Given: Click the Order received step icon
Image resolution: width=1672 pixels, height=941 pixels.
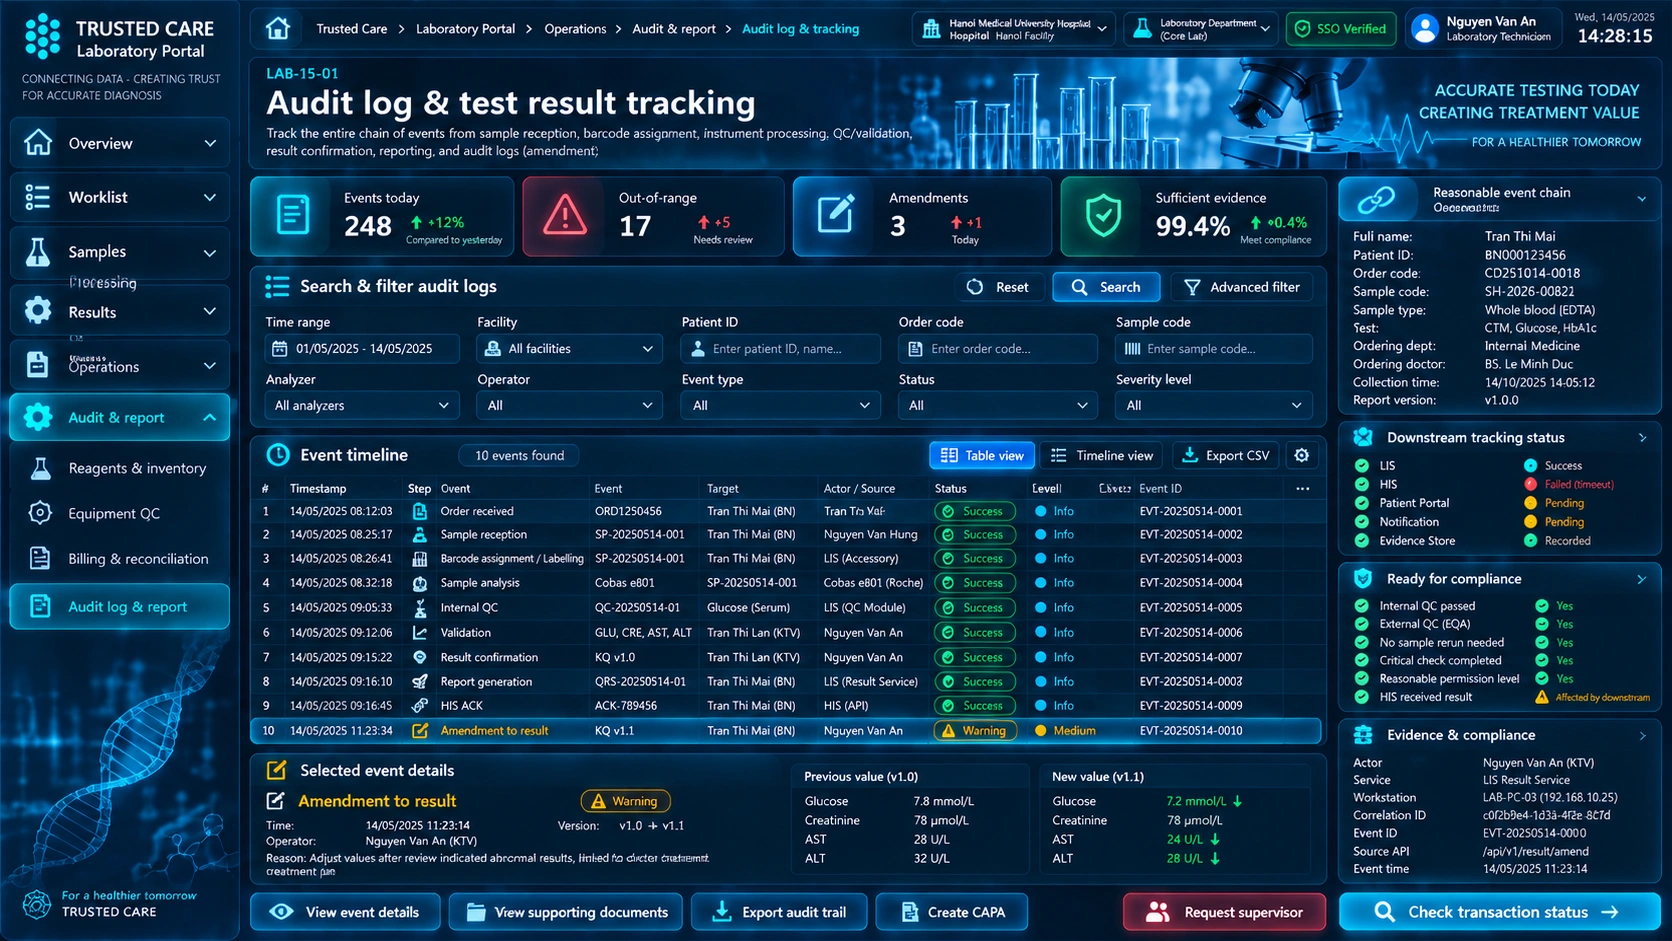Looking at the screenshot, I should (420, 511).
